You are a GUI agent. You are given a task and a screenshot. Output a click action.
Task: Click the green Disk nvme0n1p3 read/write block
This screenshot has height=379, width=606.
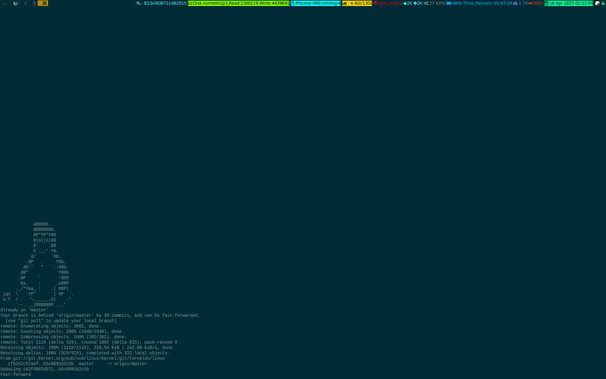(x=238, y=3)
